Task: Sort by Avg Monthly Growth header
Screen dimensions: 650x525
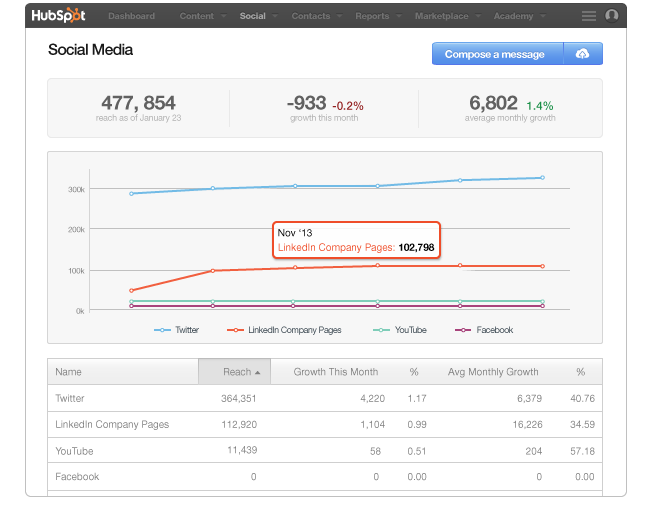Action: [493, 372]
